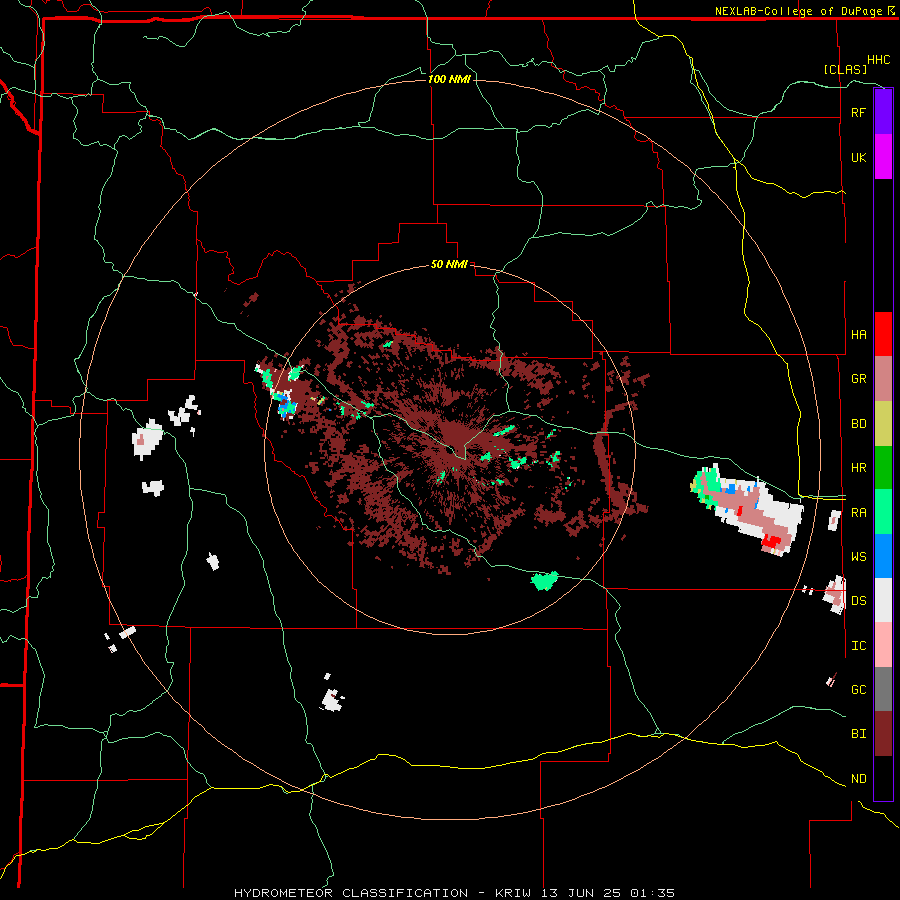Click the BD legend label
Image resolution: width=900 pixels, height=900 pixels.
click(x=858, y=424)
